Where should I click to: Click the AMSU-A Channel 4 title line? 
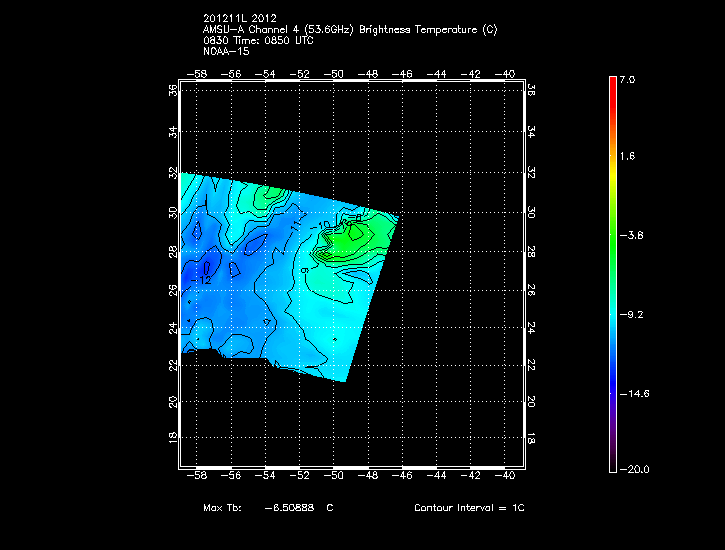[349, 29]
